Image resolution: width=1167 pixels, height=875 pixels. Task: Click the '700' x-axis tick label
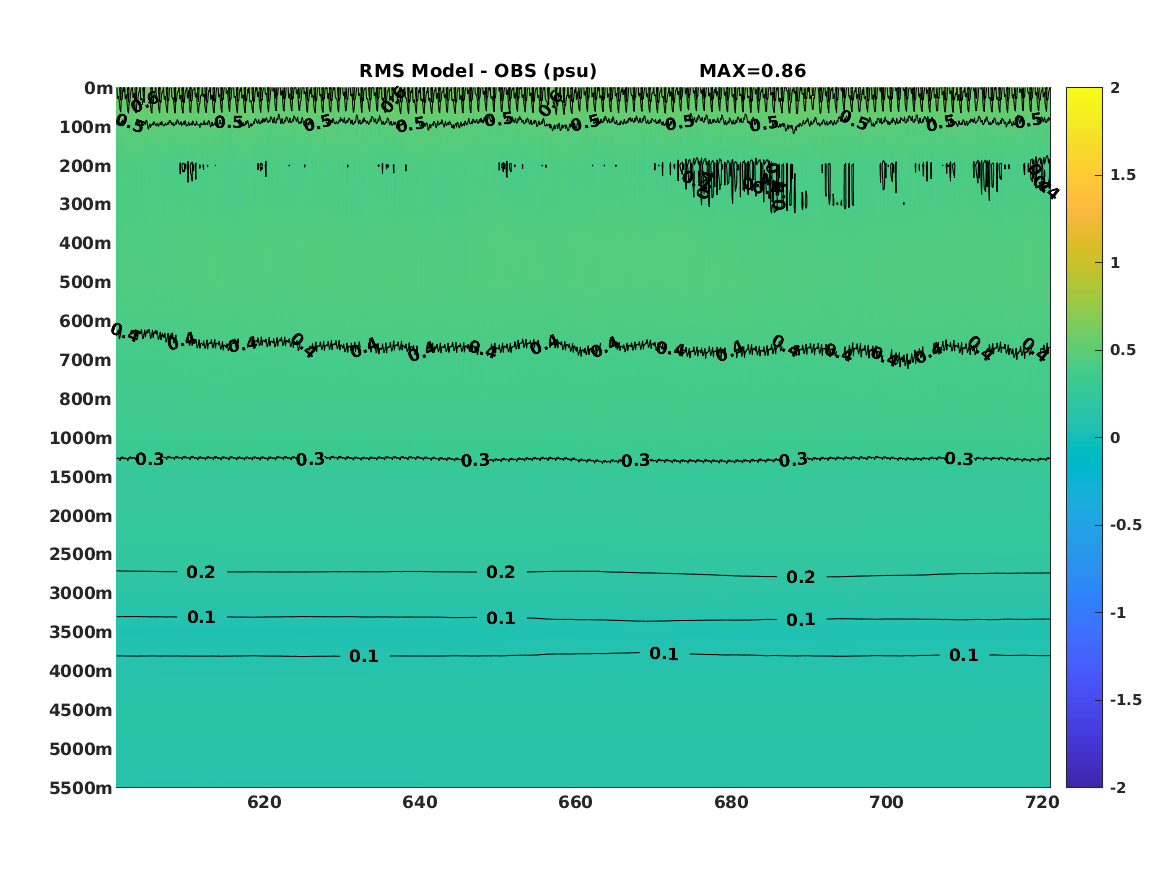pos(886,802)
